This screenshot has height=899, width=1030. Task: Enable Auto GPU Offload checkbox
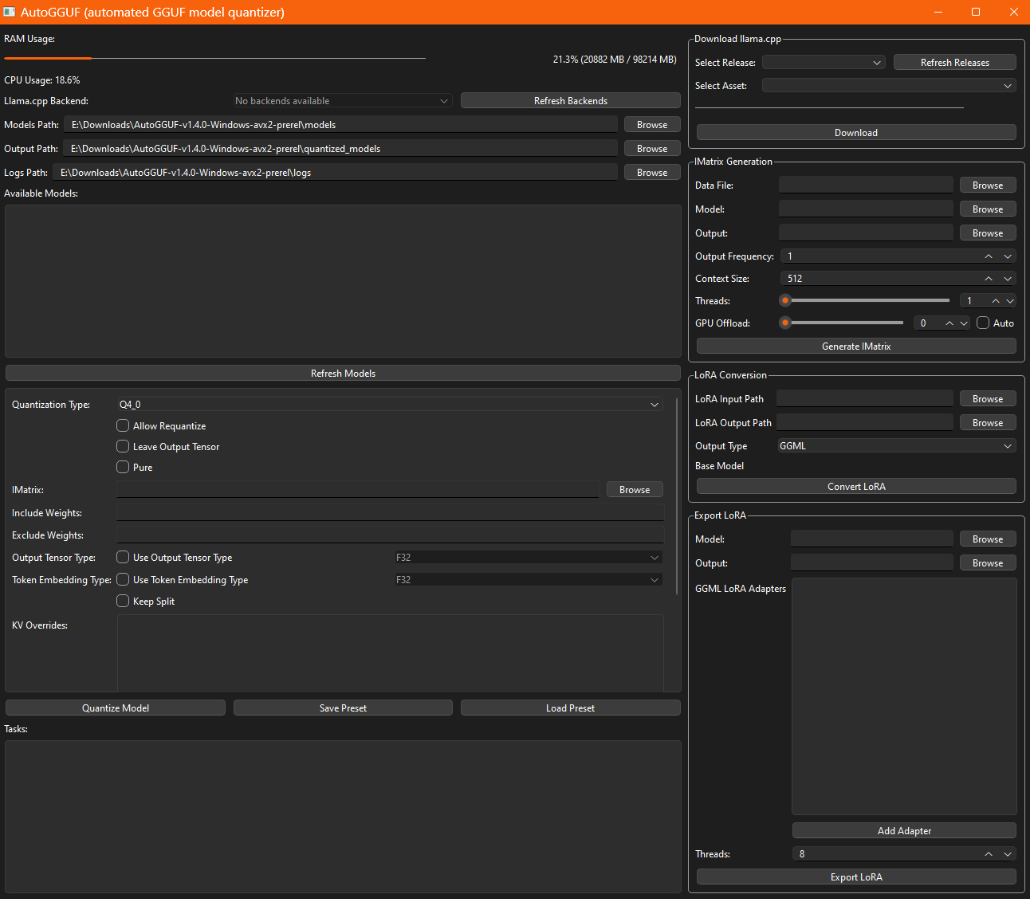click(983, 322)
